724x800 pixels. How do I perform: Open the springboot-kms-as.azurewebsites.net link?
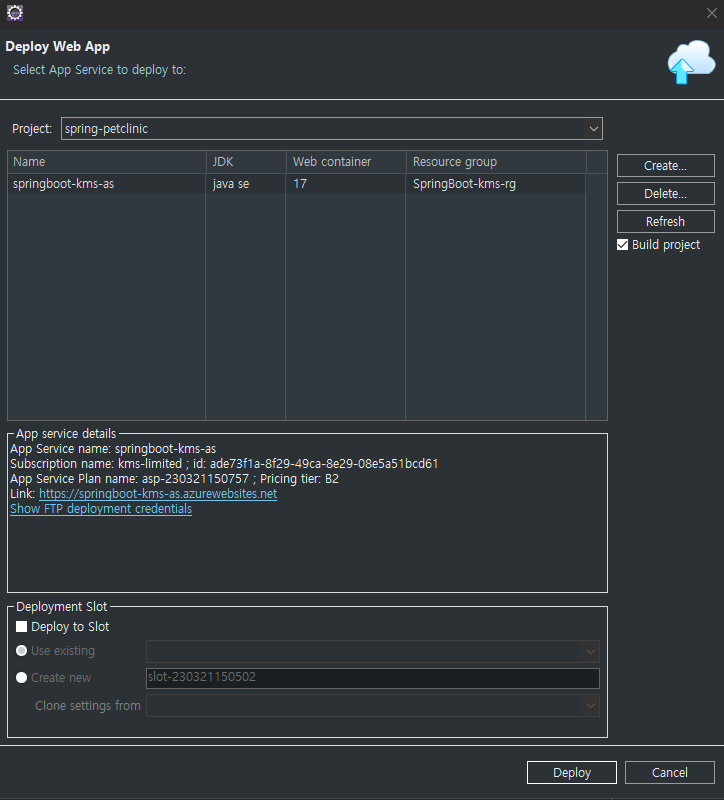tap(158, 494)
